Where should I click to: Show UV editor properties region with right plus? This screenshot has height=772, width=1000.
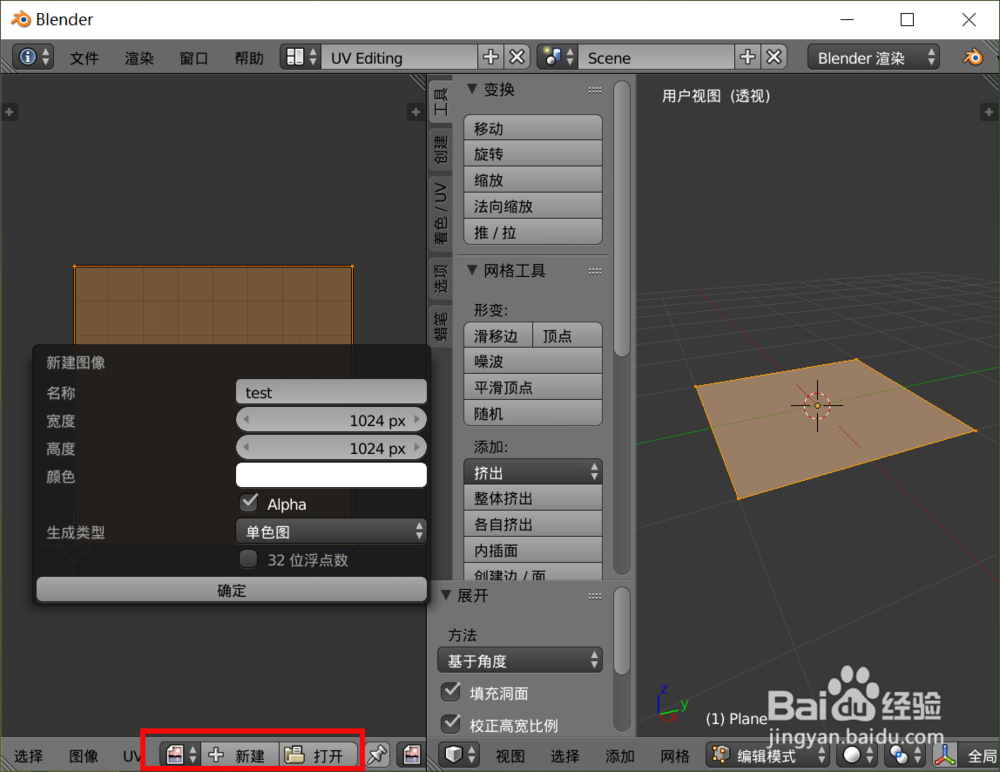click(x=416, y=112)
